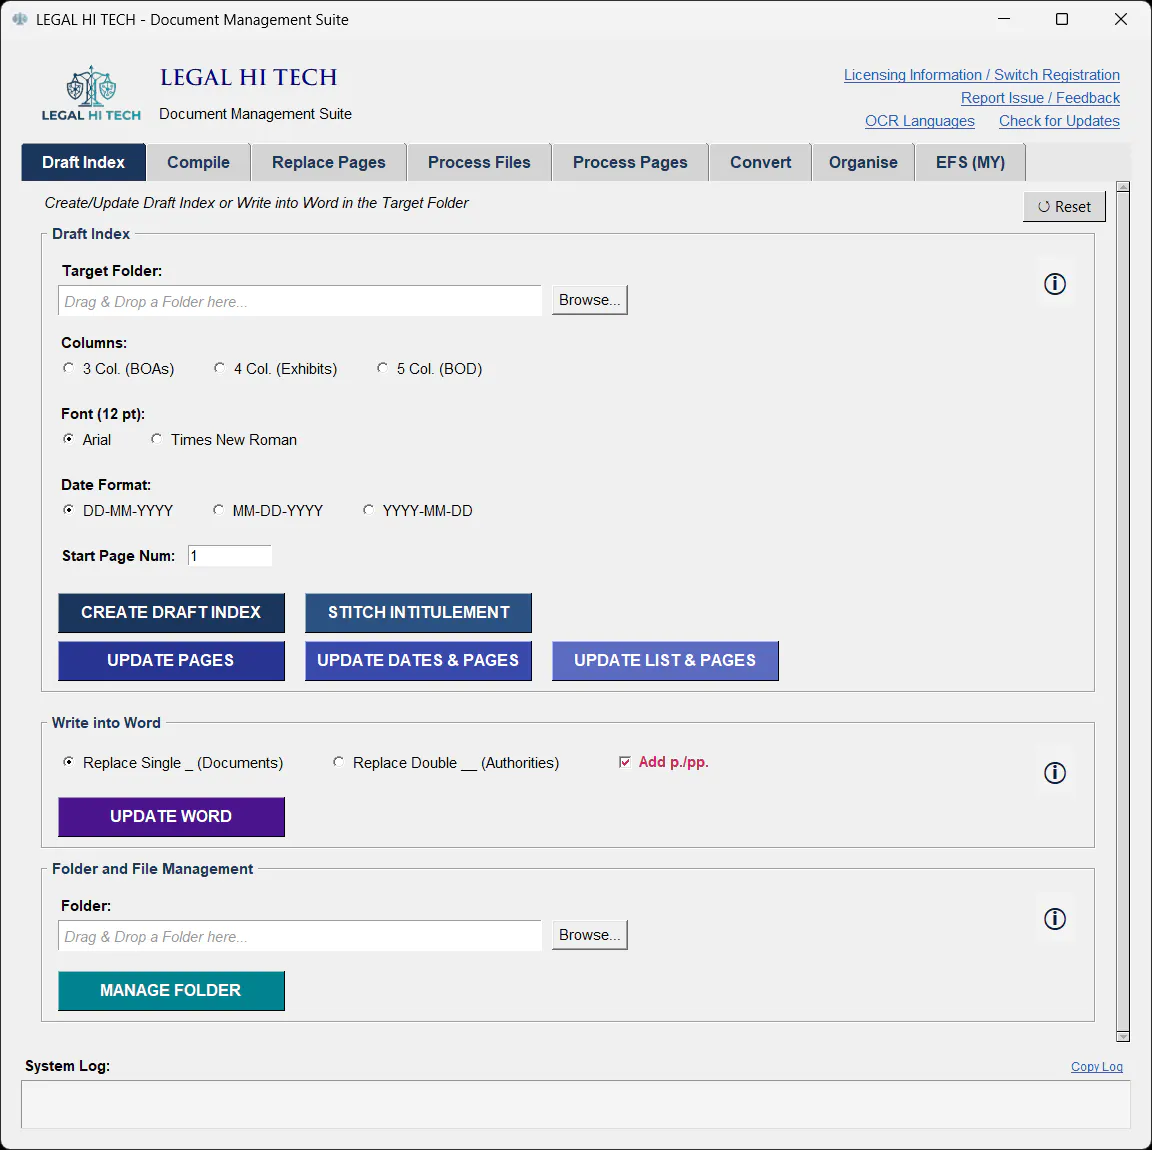
Task: Open info icon in Write into Word section
Action: 1054,772
